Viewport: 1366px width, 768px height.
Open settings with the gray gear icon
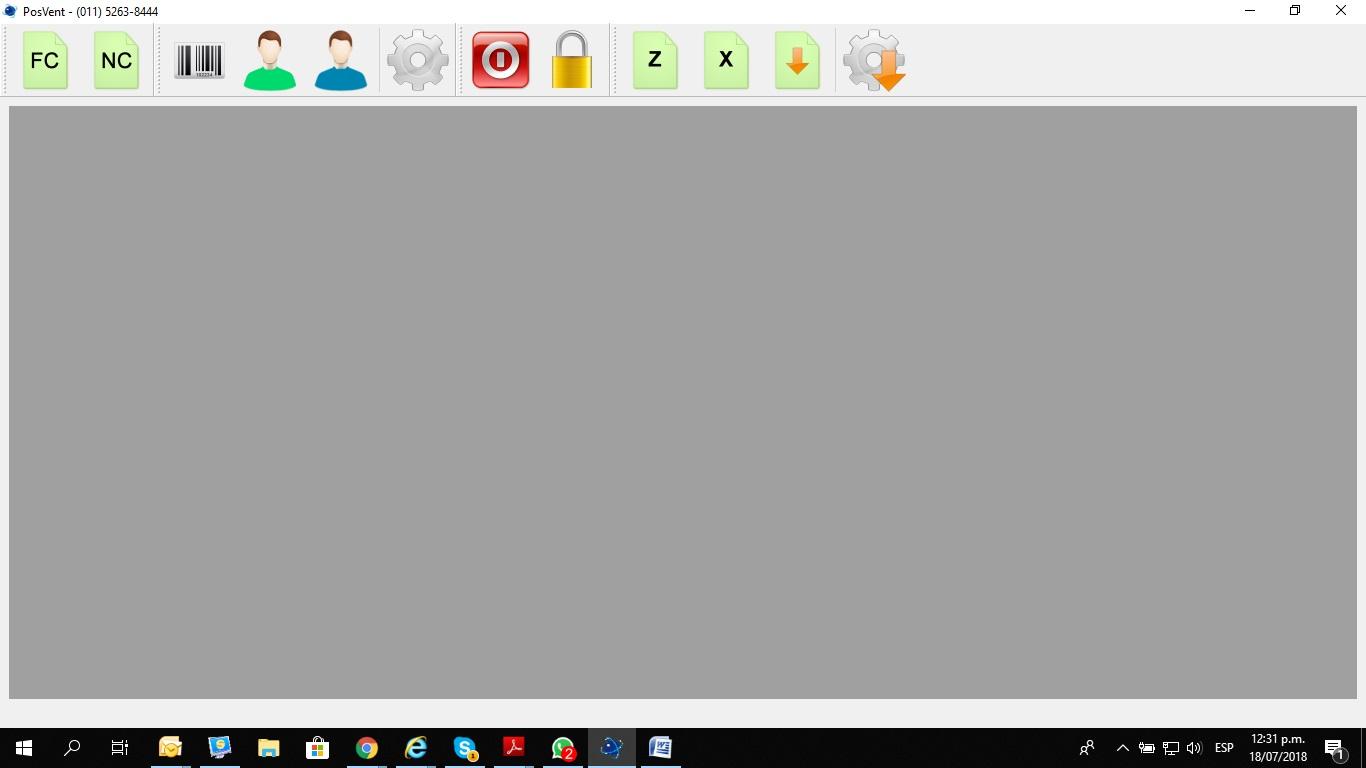pos(417,61)
